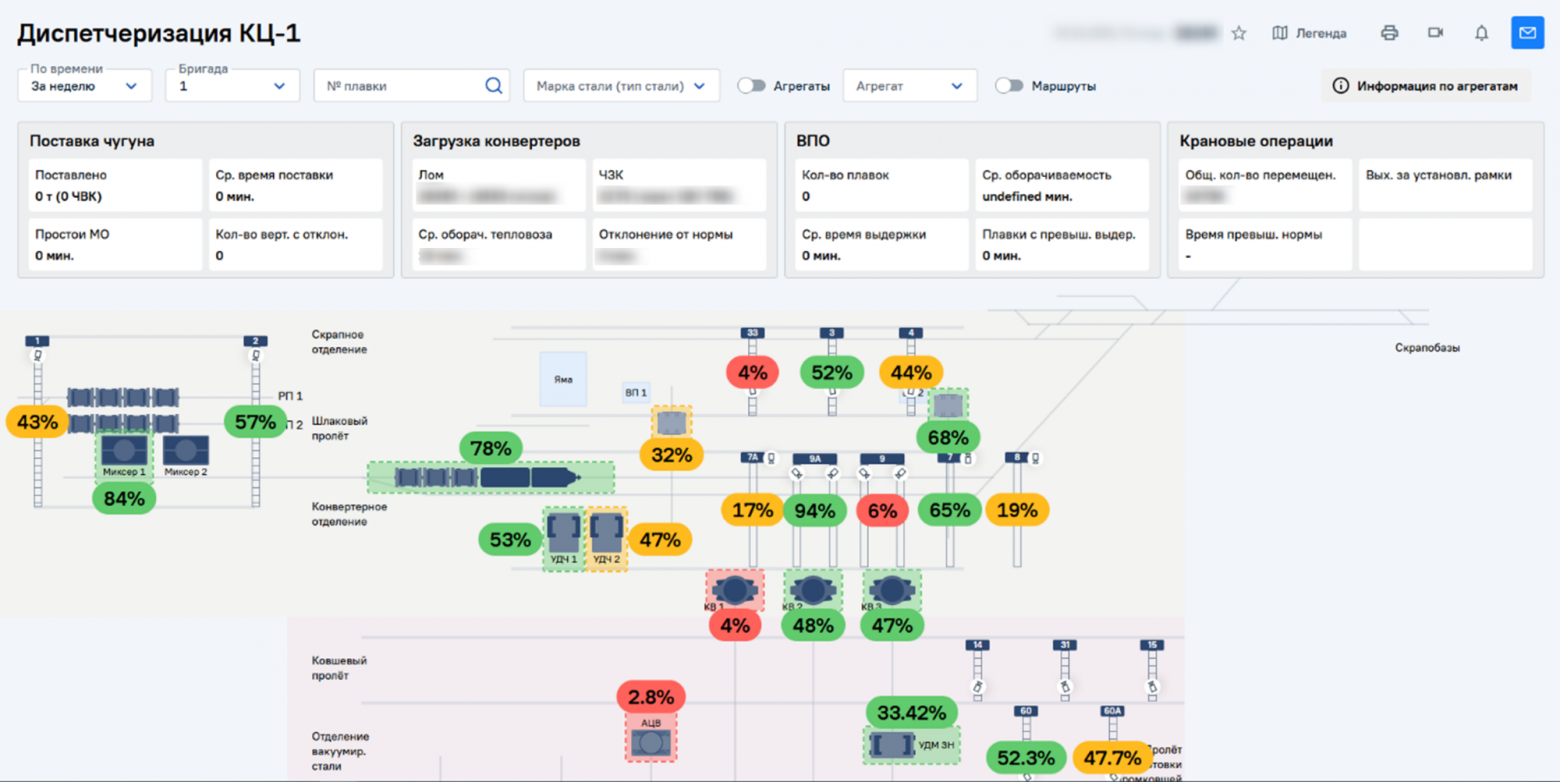Select the УДЧ 2 unit icon
This screenshot has height=782, width=1560.
tap(607, 534)
